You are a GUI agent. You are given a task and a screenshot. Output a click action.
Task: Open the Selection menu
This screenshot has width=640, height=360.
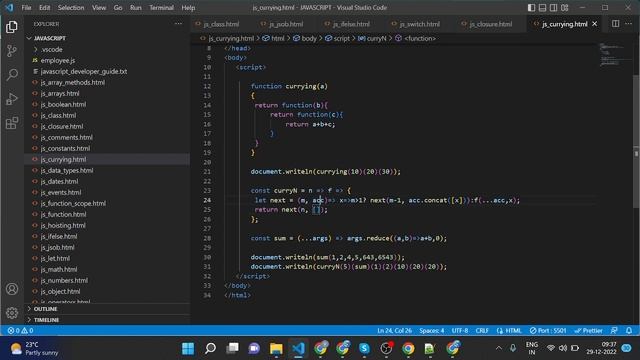[x=71, y=7]
